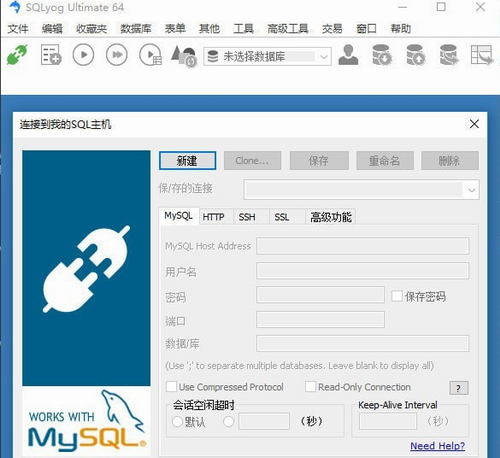The width and height of the screenshot is (500, 458).
Task: Open the 收藏夹 menu
Action: [91, 29]
